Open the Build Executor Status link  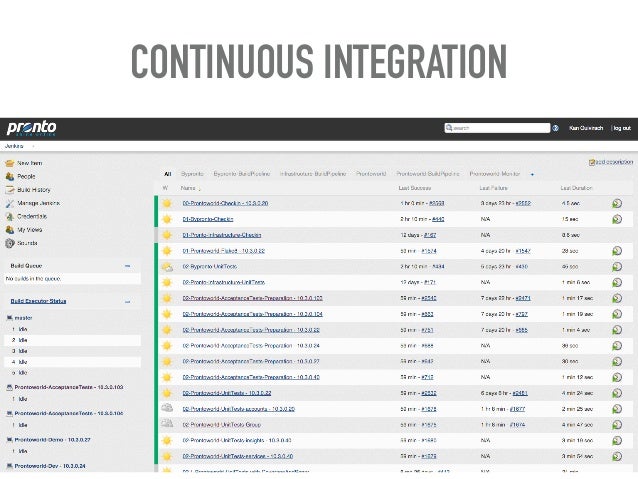coord(38,302)
